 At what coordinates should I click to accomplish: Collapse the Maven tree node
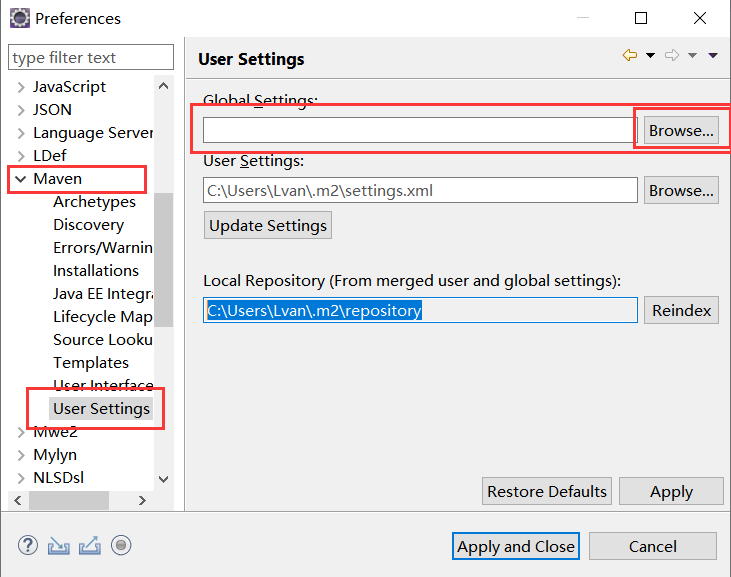pos(21,179)
